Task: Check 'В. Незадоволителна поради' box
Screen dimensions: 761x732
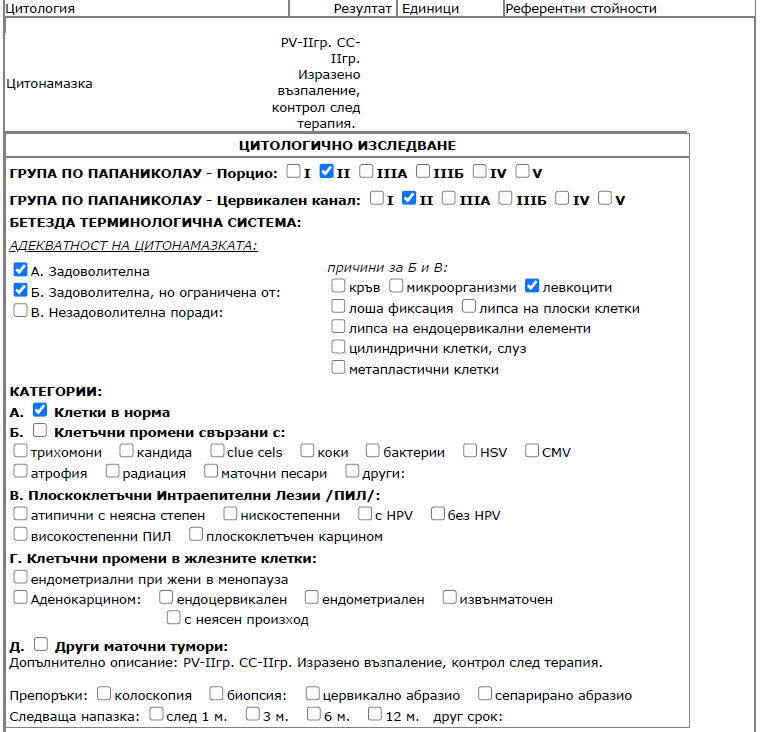Action: click(21, 310)
